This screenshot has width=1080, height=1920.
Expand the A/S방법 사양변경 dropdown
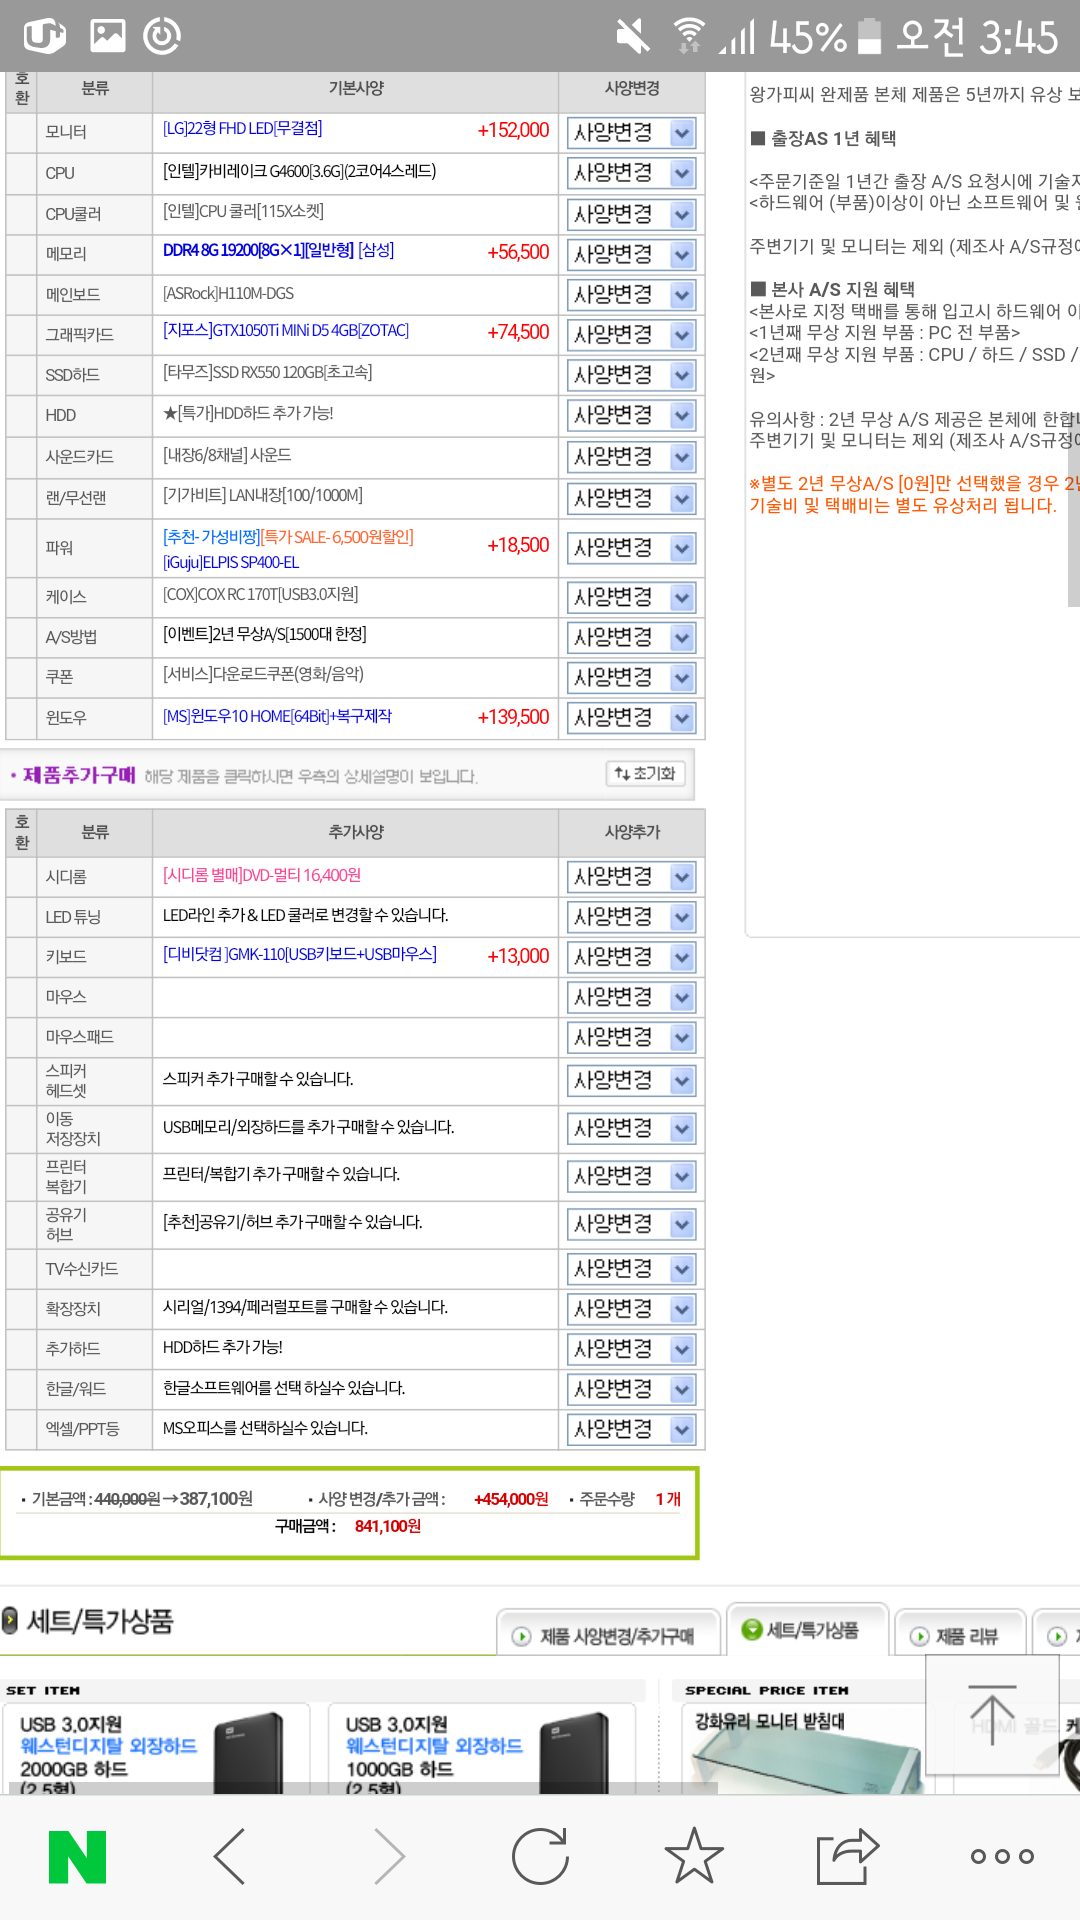pos(631,637)
